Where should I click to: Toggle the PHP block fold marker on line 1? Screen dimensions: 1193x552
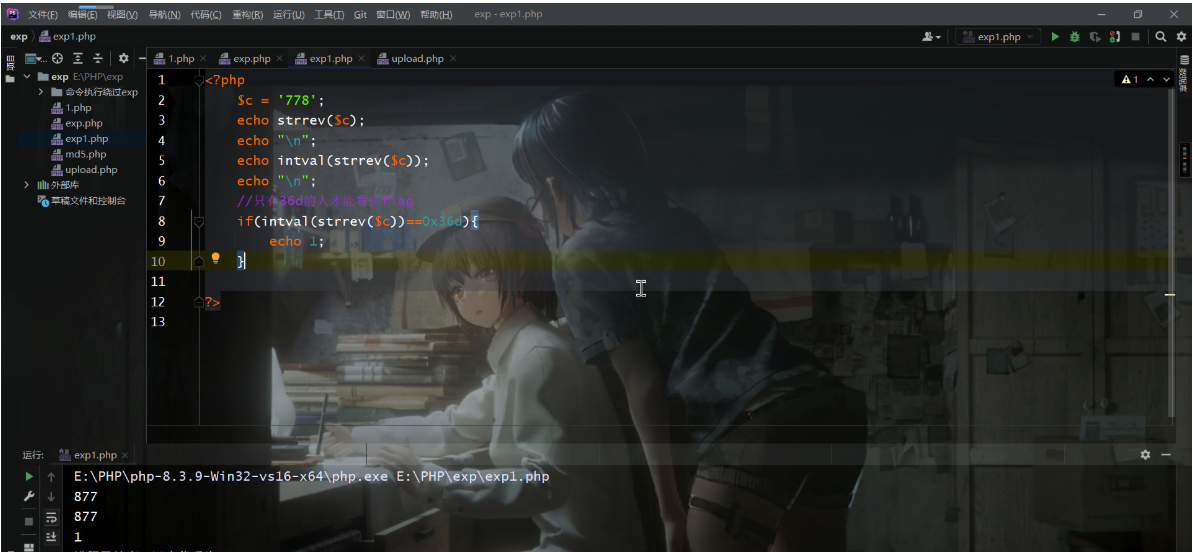[199, 80]
